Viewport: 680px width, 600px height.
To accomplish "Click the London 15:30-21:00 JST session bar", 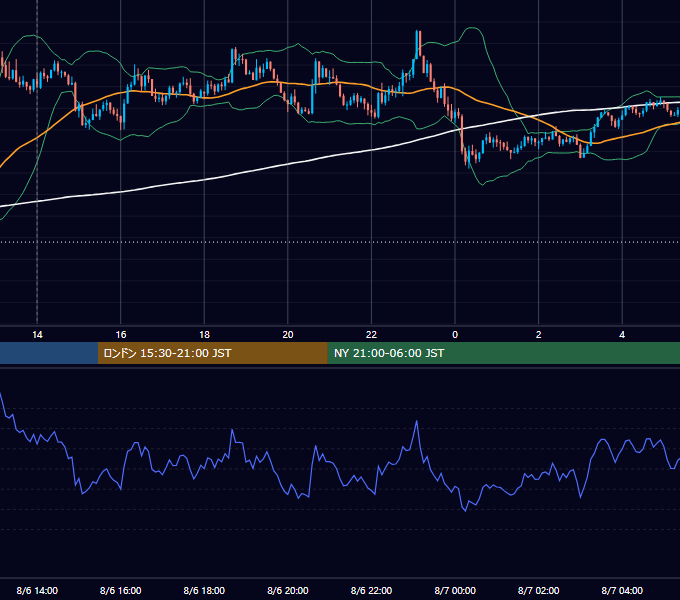I will pos(212,353).
